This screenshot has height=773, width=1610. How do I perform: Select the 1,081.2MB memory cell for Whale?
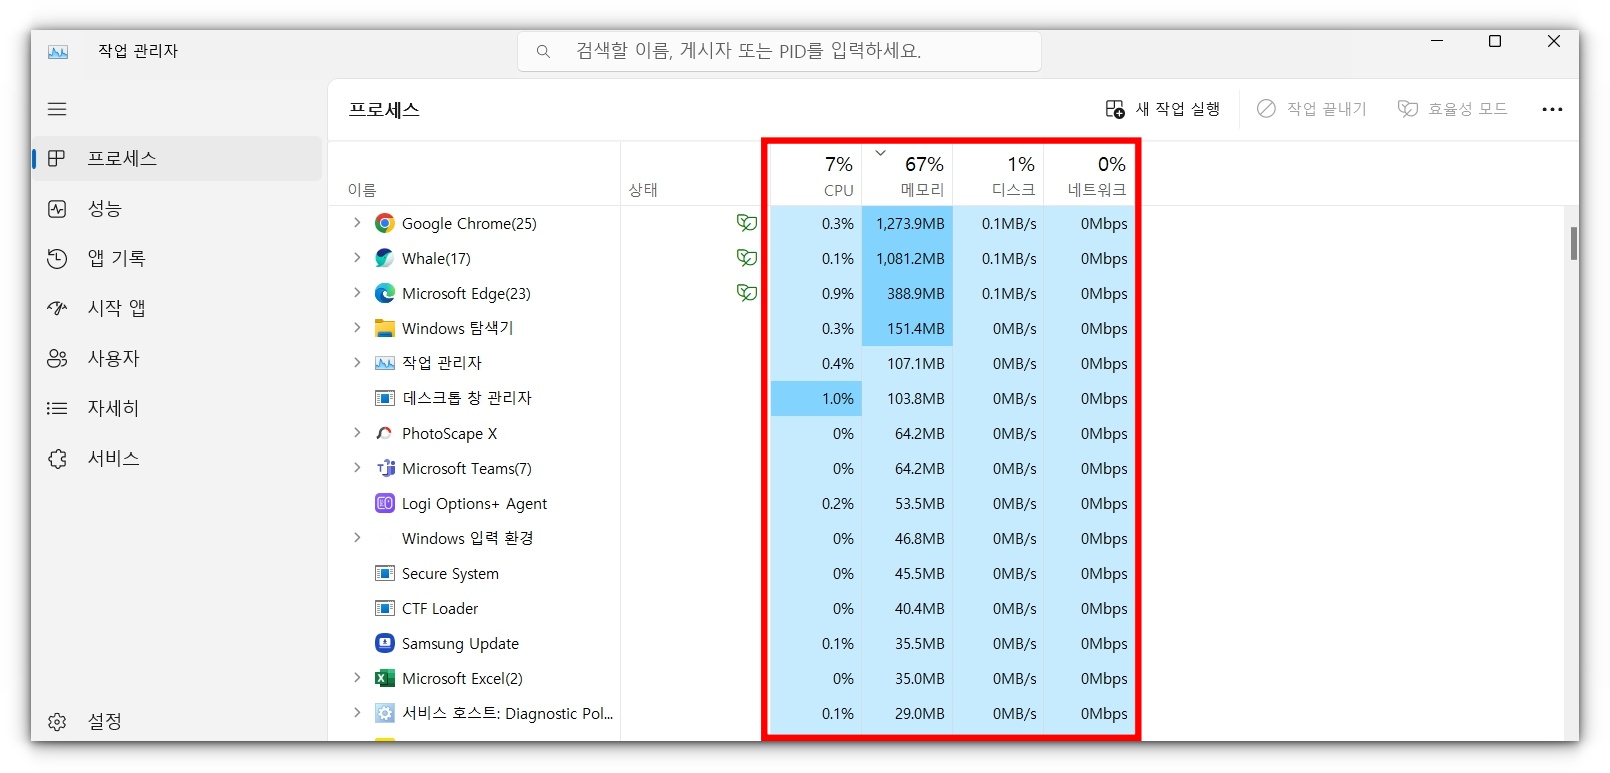pyautogui.click(x=907, y=258)
